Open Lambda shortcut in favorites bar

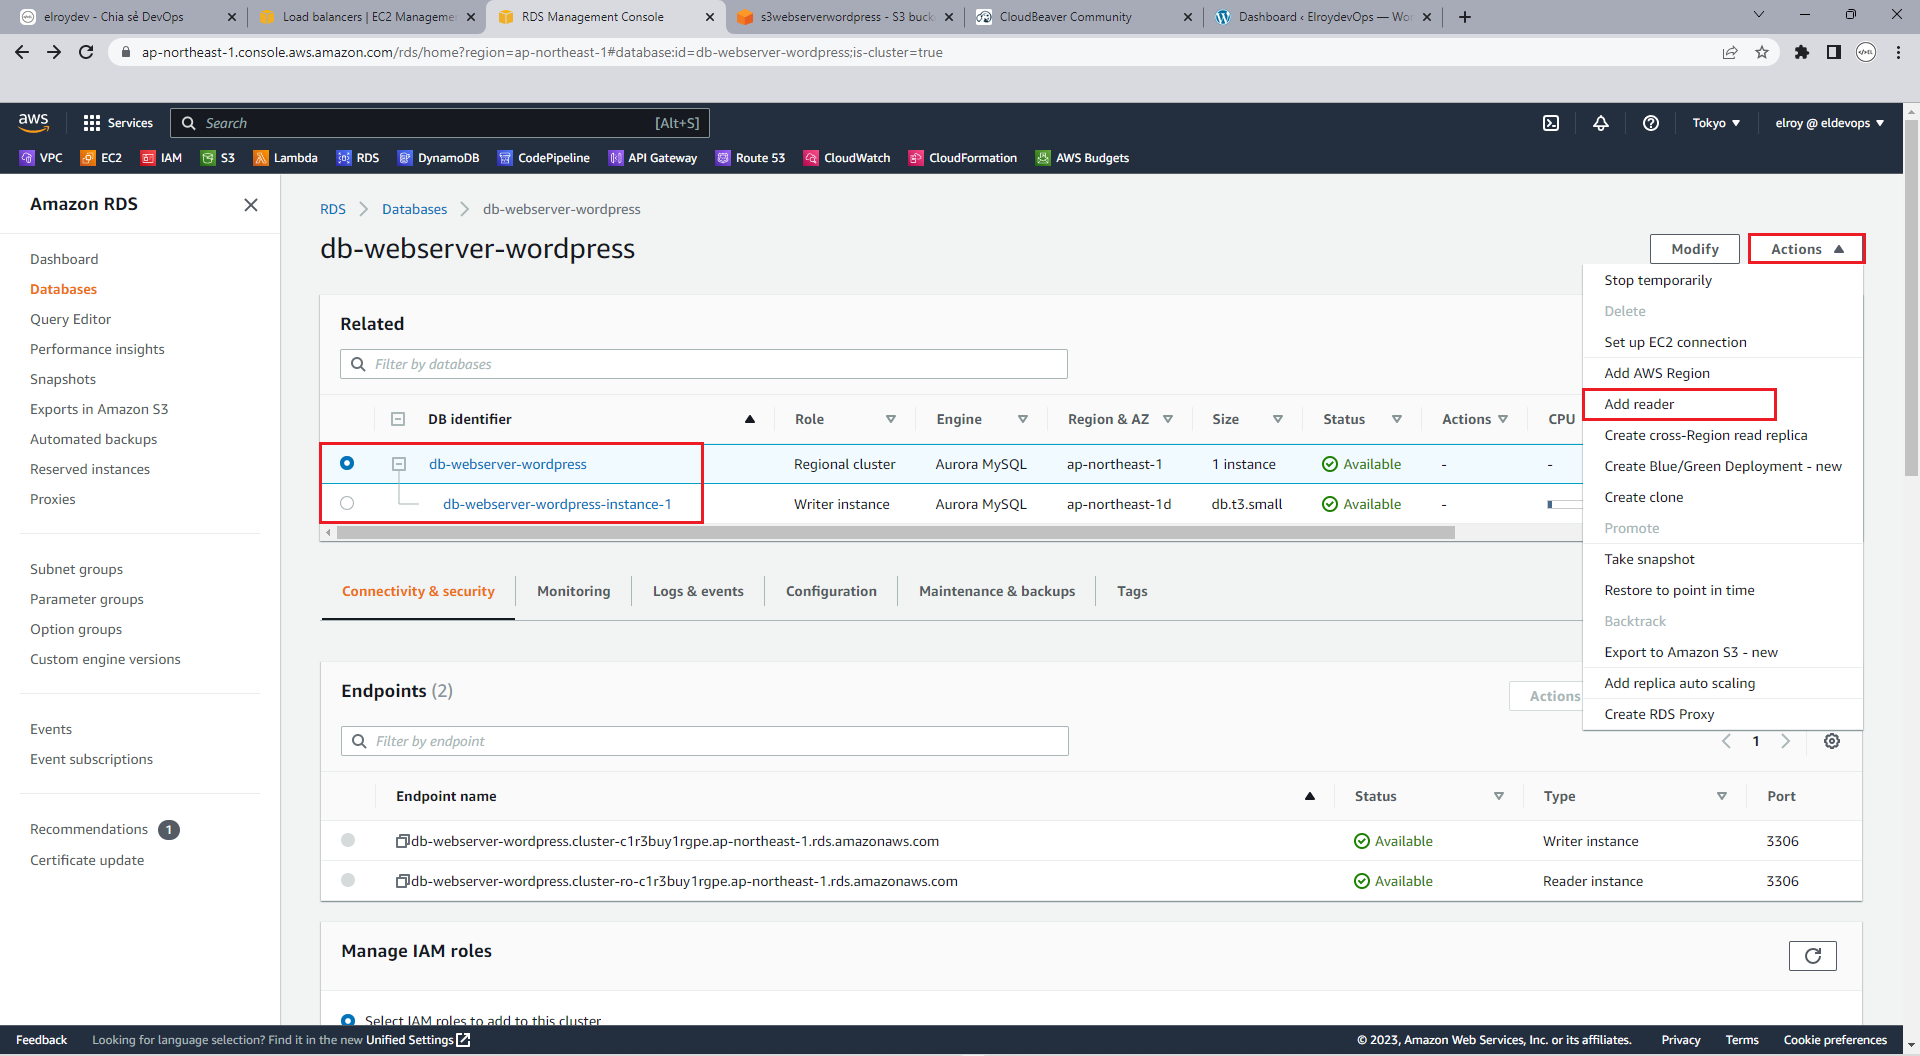pyautogui.click(x=285, y=158)
